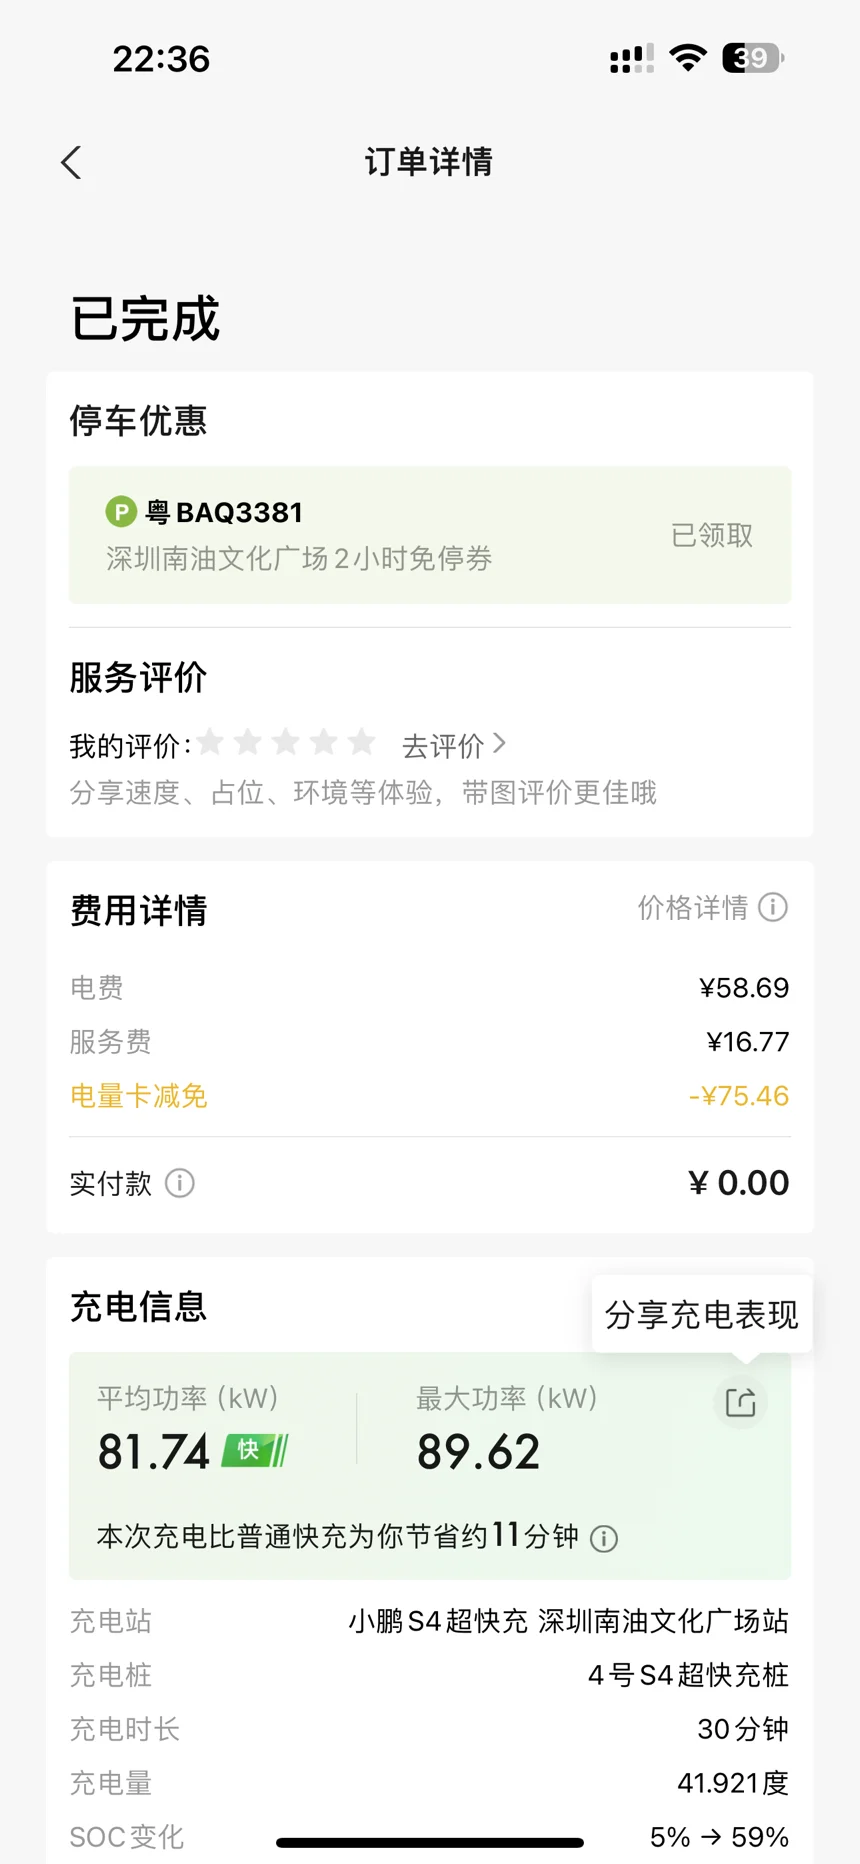Tap the Wi-Fi status icon

pyautogui.click(x=687, y=58)
